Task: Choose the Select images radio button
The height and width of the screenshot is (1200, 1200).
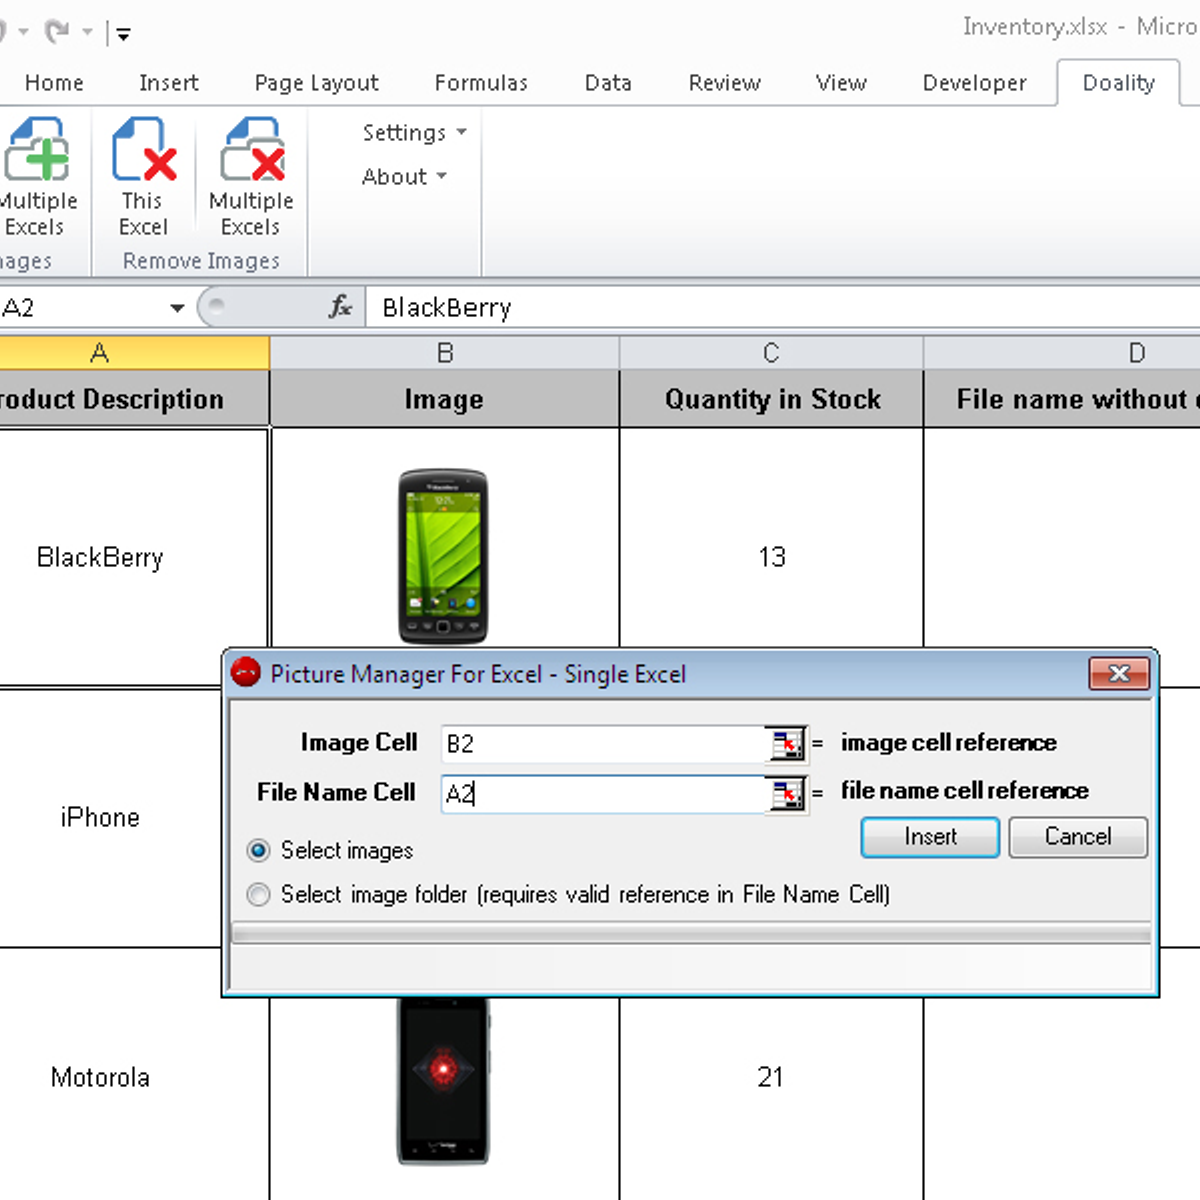Action: click(x=258, y=851)
